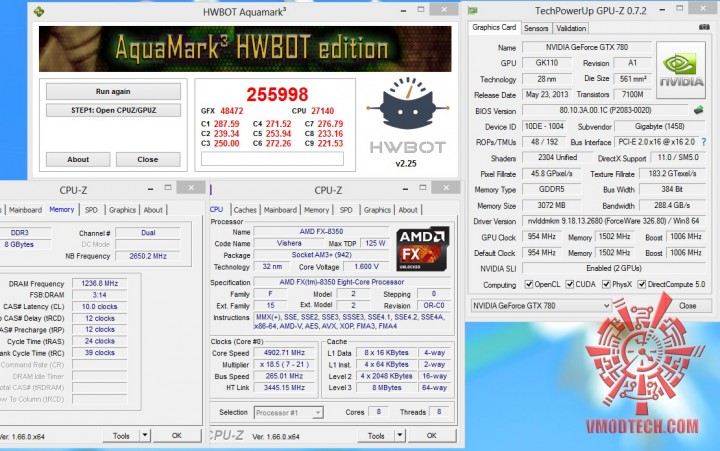Expand Tools arrow in right CPU-Z window
The image size is (720, 451).
point(399,435)
